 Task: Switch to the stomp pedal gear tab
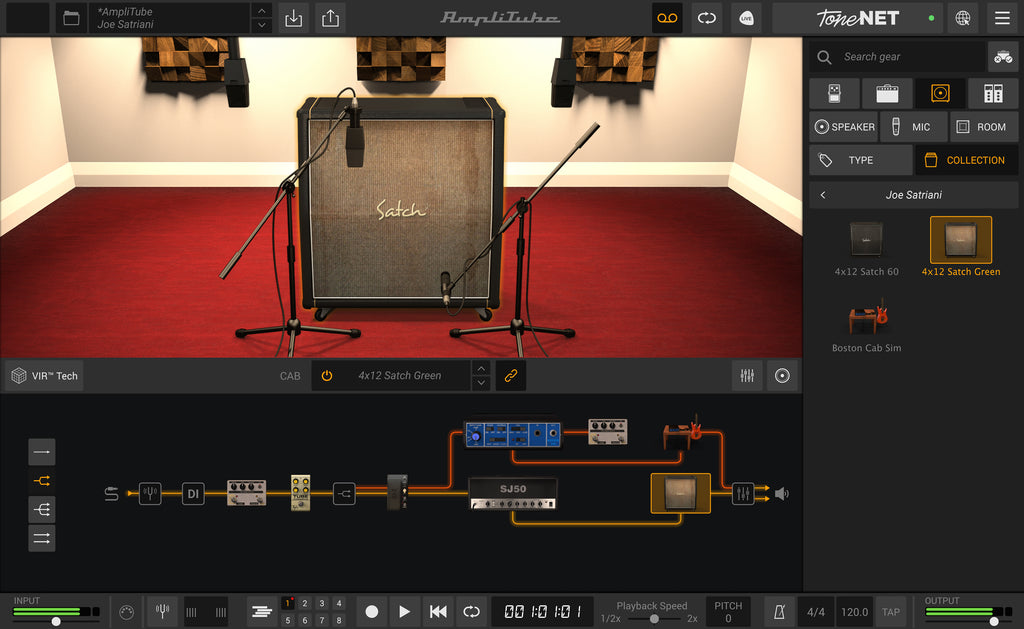834,93
